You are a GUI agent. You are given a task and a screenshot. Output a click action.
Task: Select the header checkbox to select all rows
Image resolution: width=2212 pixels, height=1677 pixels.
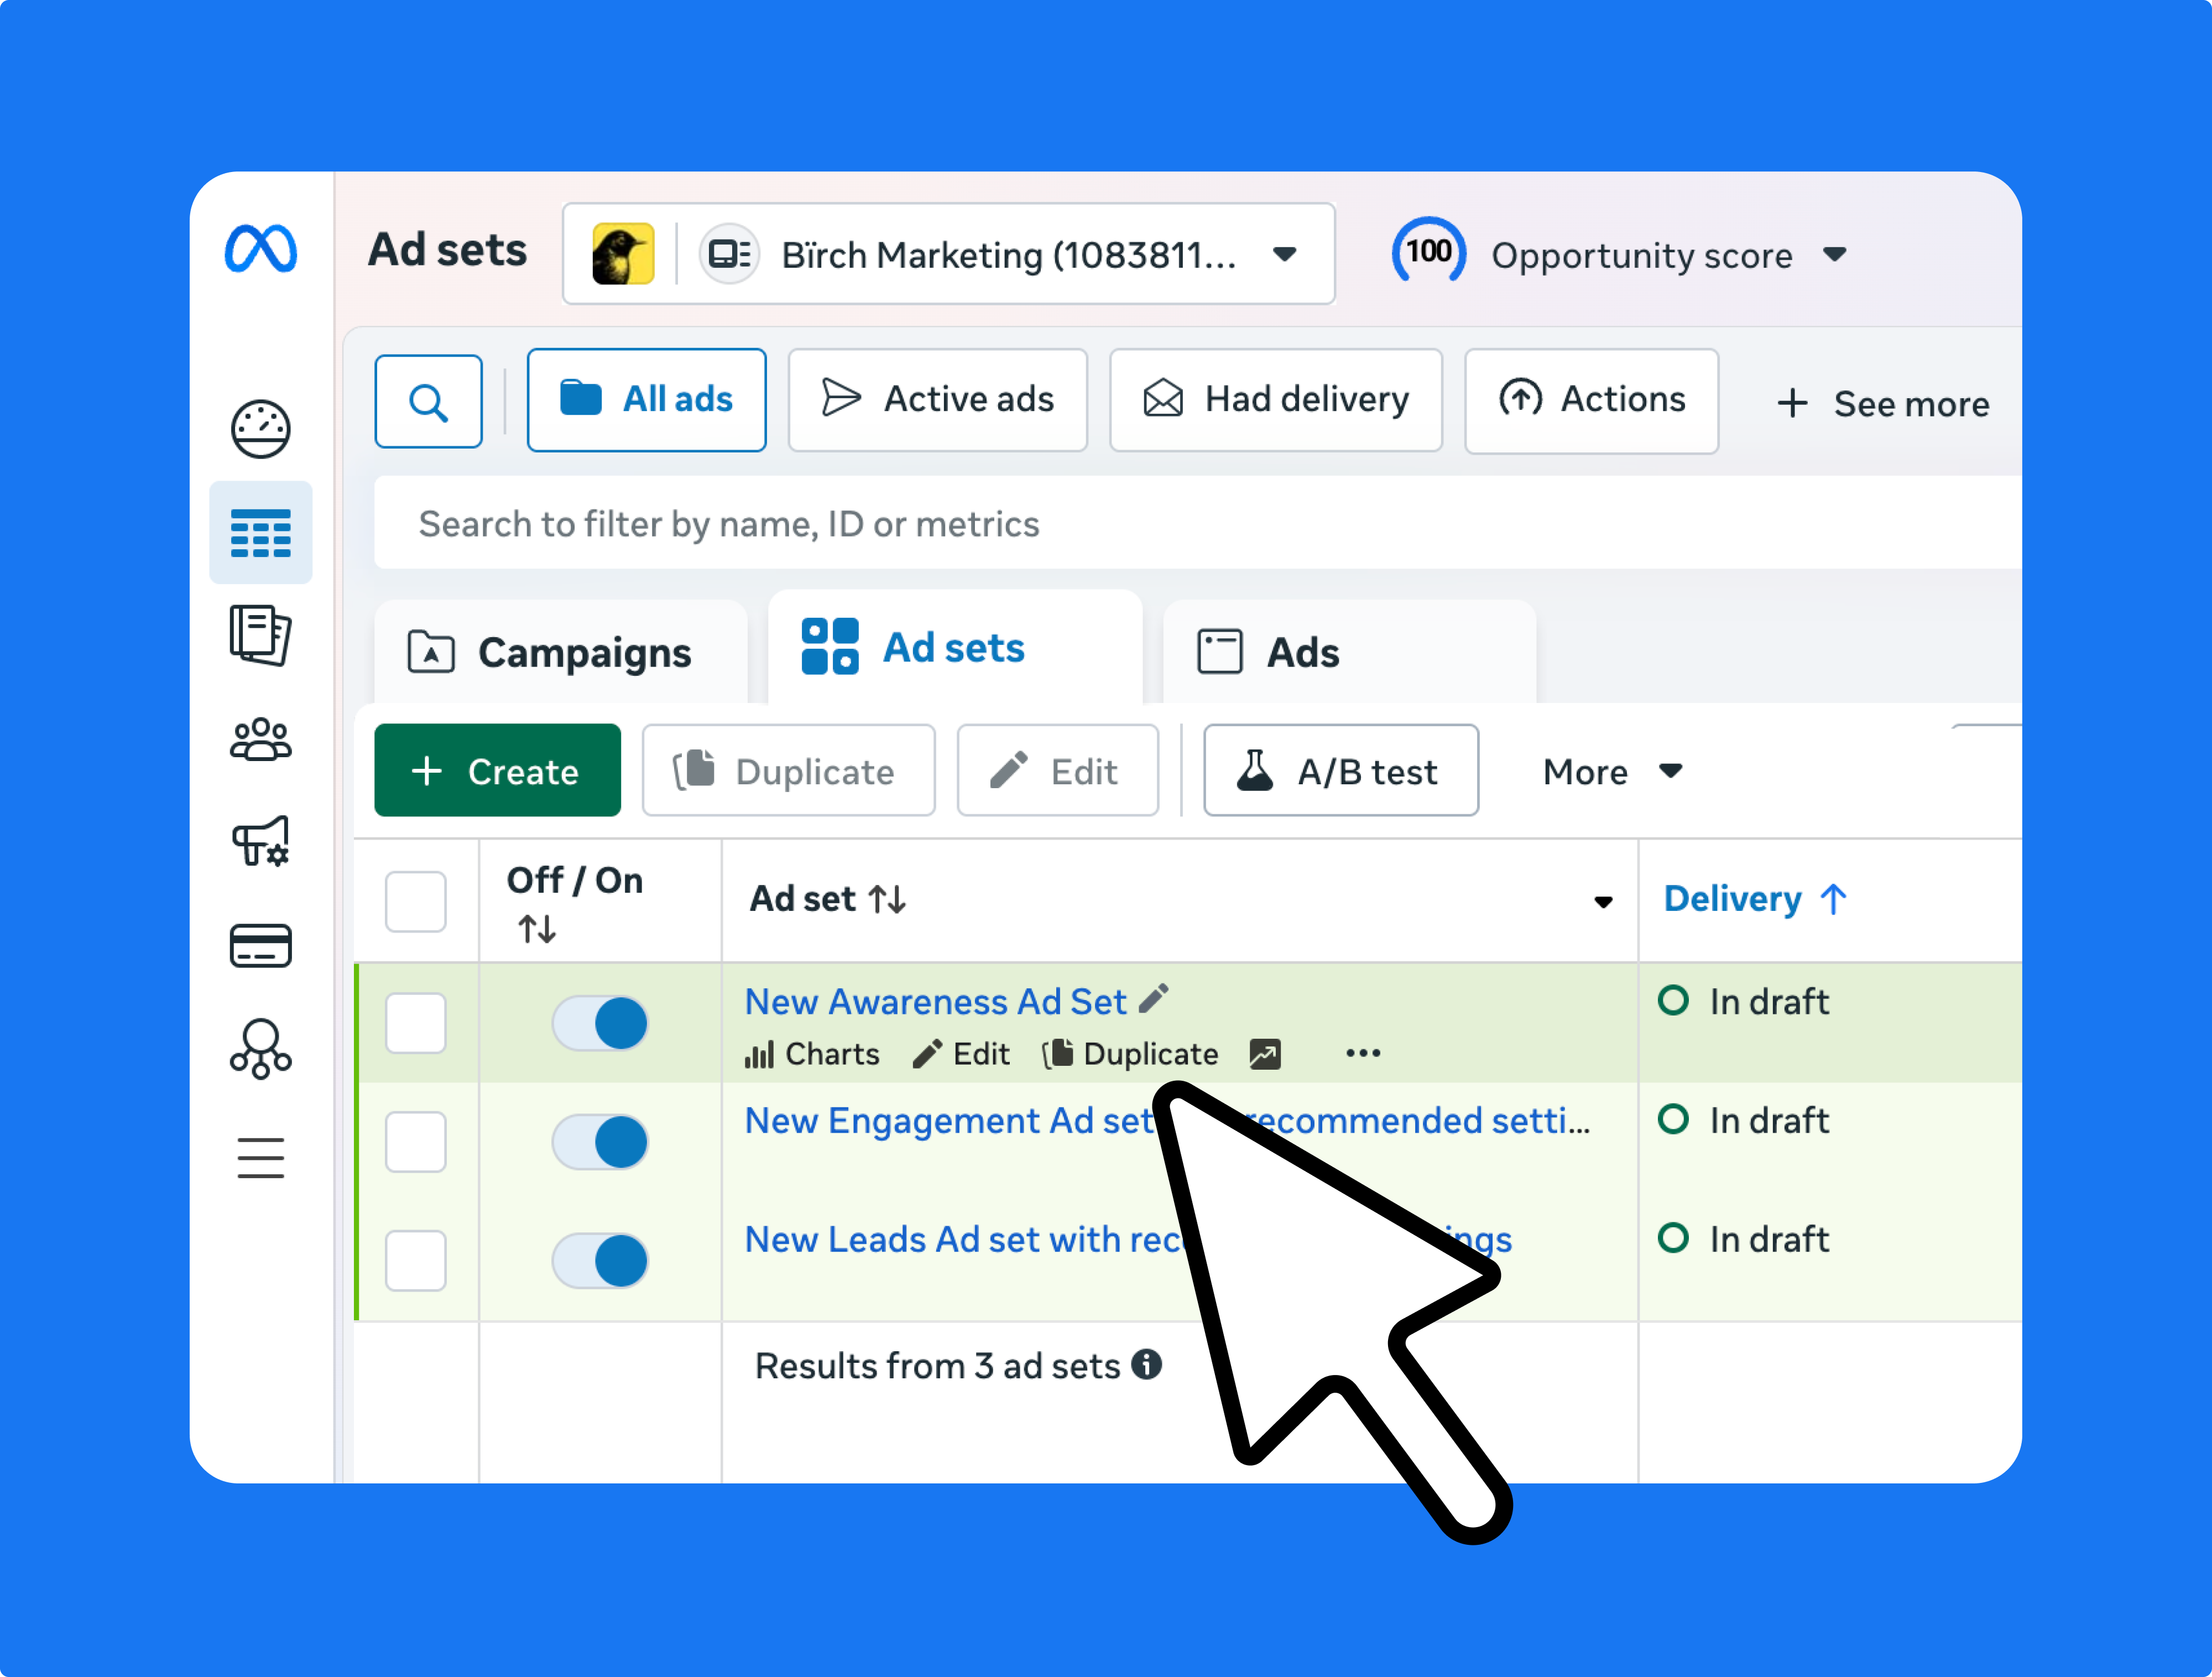pyautogui.click(x=415, y=901)
